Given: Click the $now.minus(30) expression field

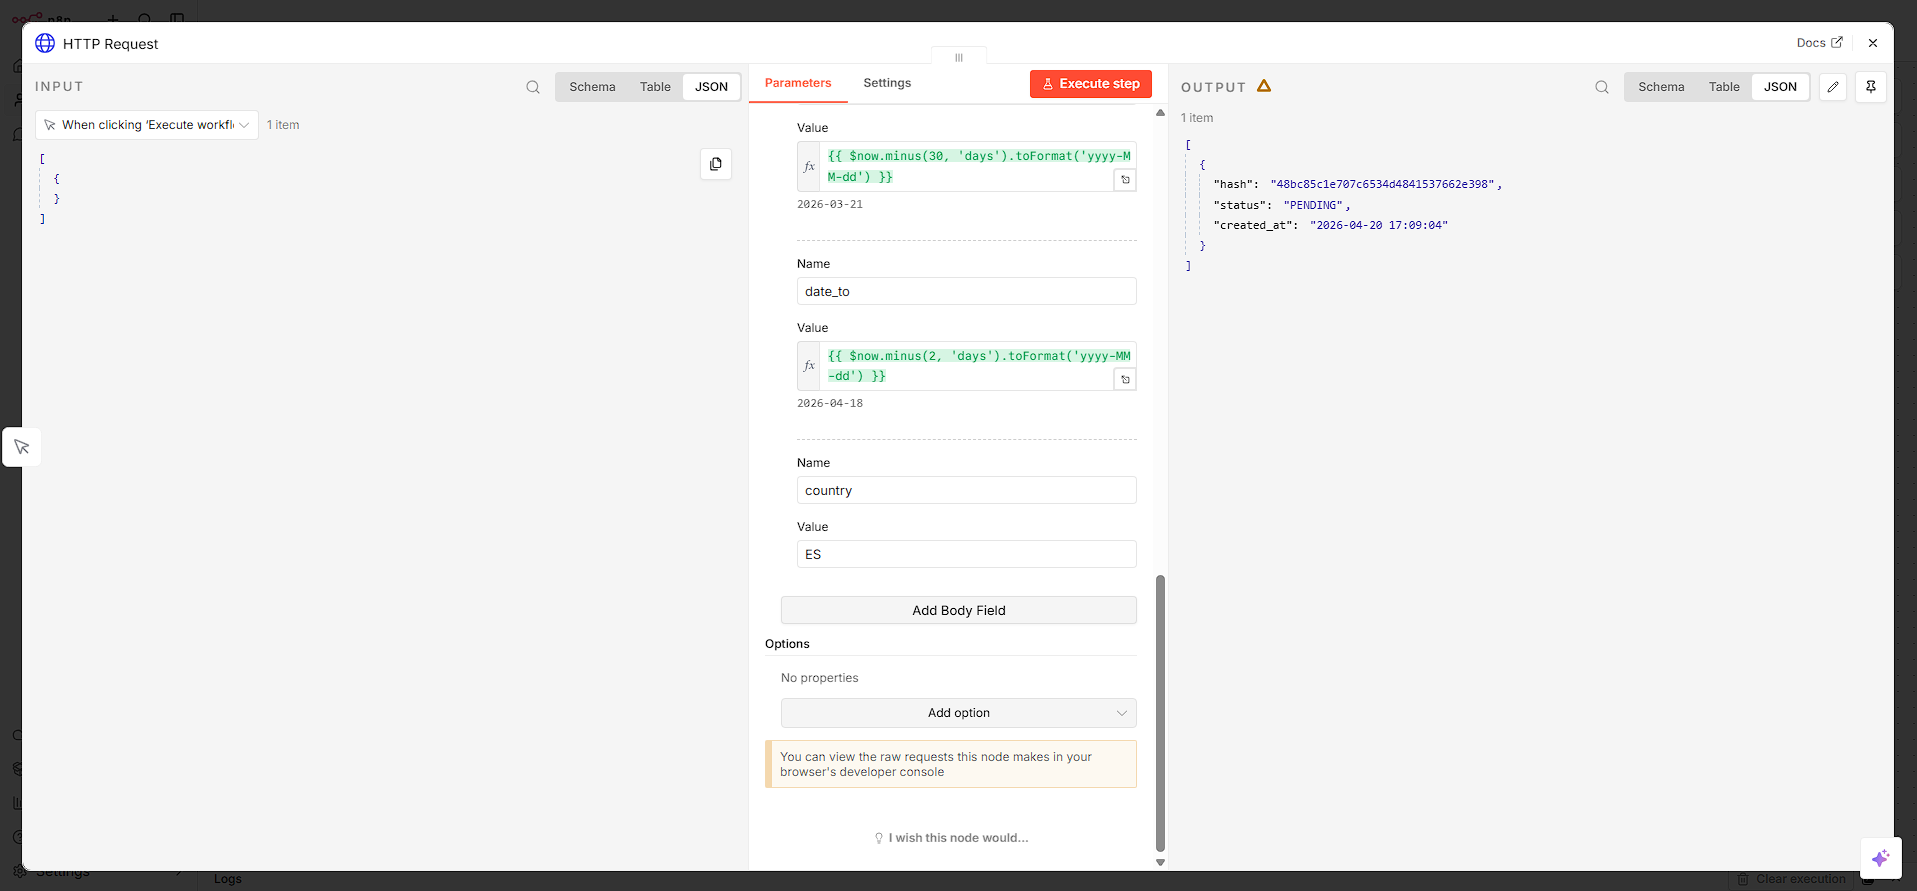Looking at the screenshot, I should point(978,167).
